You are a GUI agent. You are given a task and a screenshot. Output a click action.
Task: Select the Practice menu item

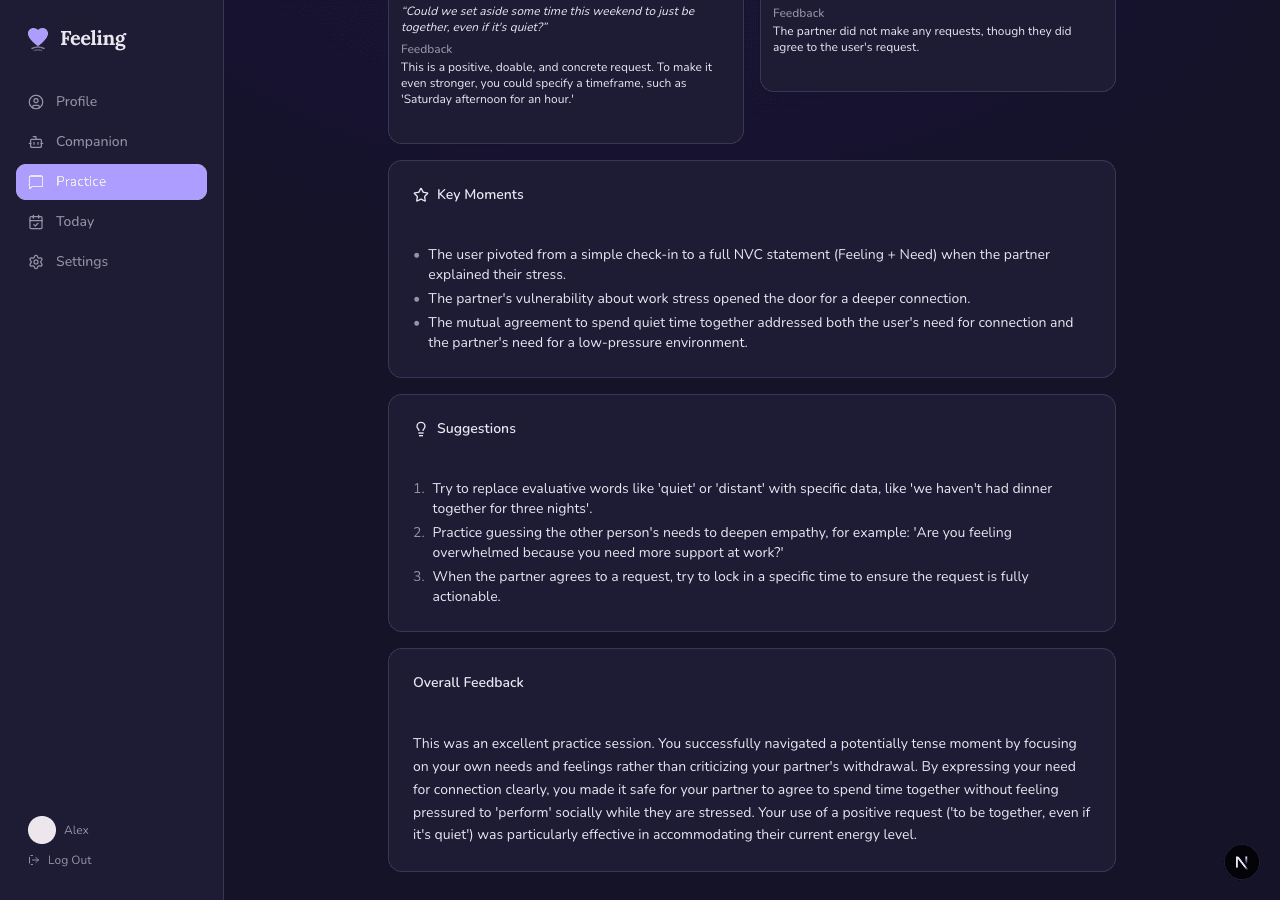point(81,182)
